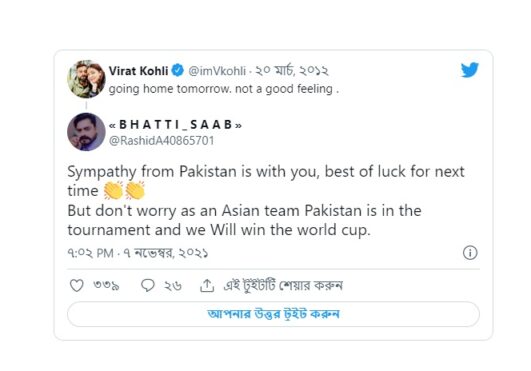Open tweet info circle icon
This screenshot has width=531, height=371.
click(470, 253)
